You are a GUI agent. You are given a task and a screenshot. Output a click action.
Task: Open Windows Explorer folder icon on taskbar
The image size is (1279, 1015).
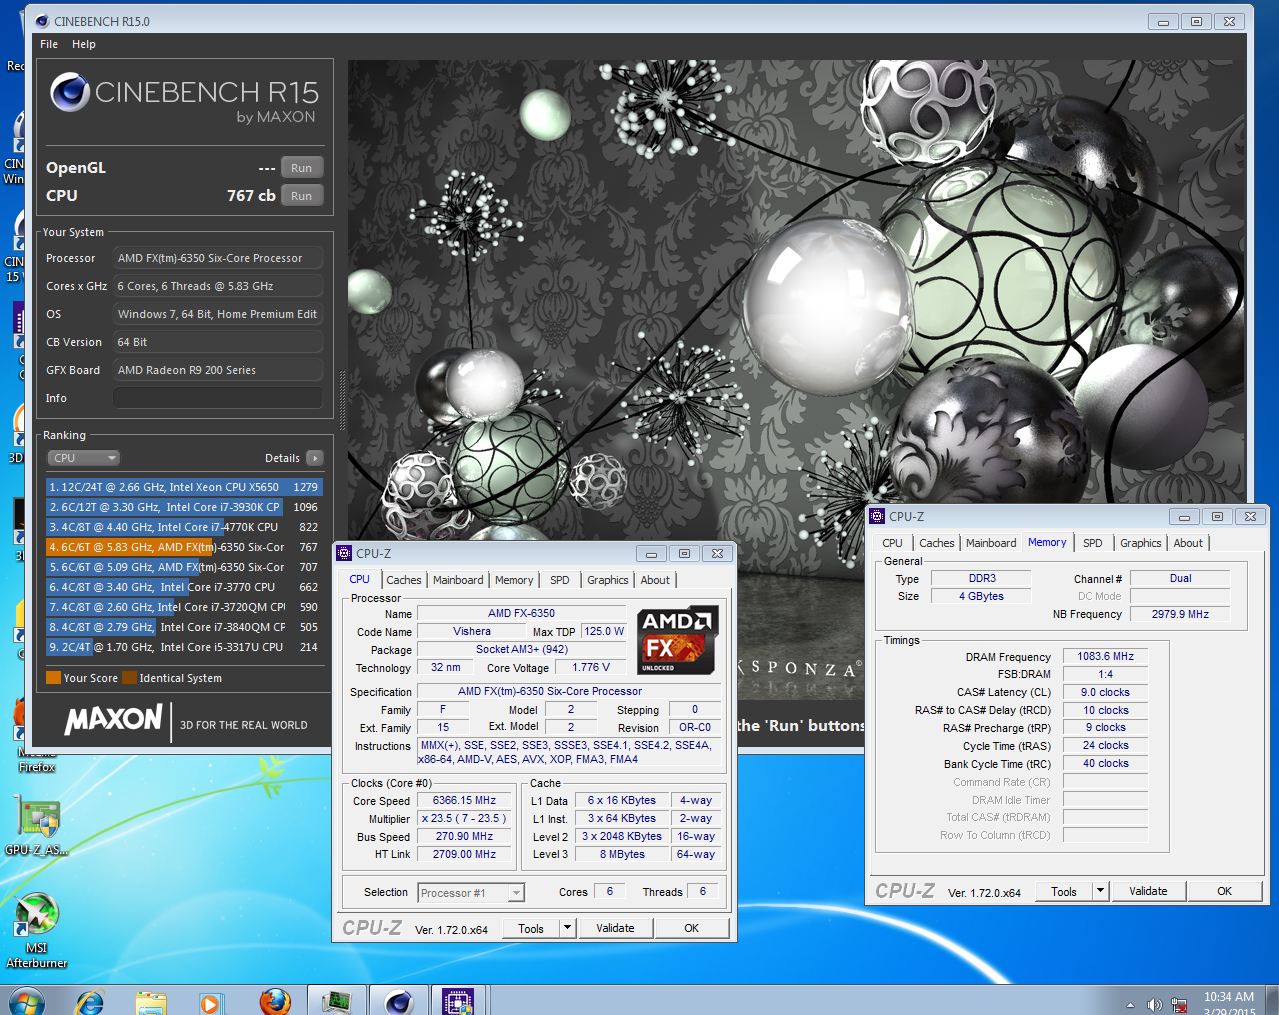(x=151, y=1002)
